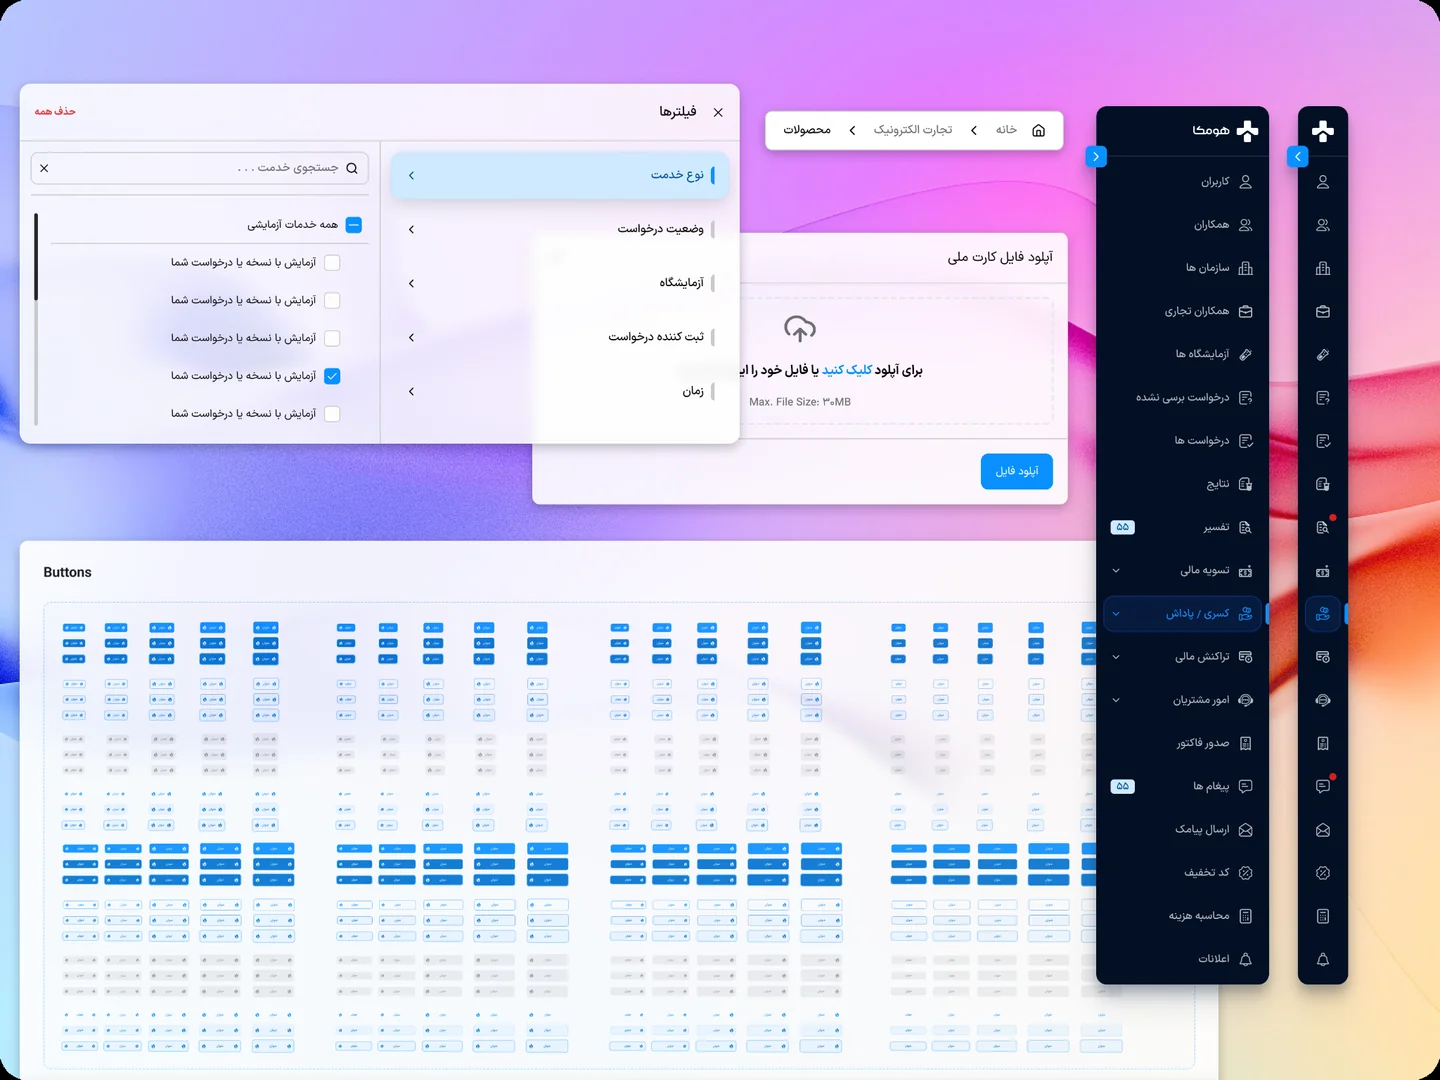1440x1080 pixels.
Task: Click the users icon in the collapsed sidebar
Action: coord(1322,182)
